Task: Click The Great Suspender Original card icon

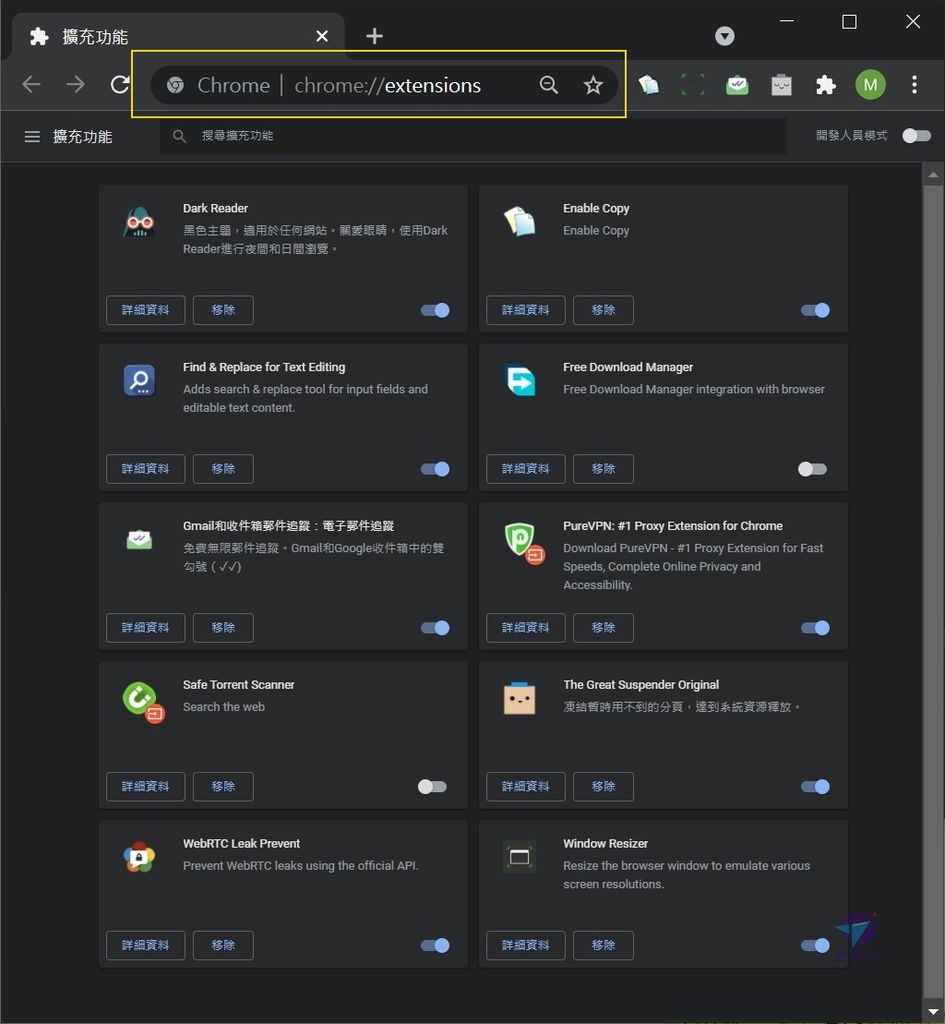Action: coord(520,698)
